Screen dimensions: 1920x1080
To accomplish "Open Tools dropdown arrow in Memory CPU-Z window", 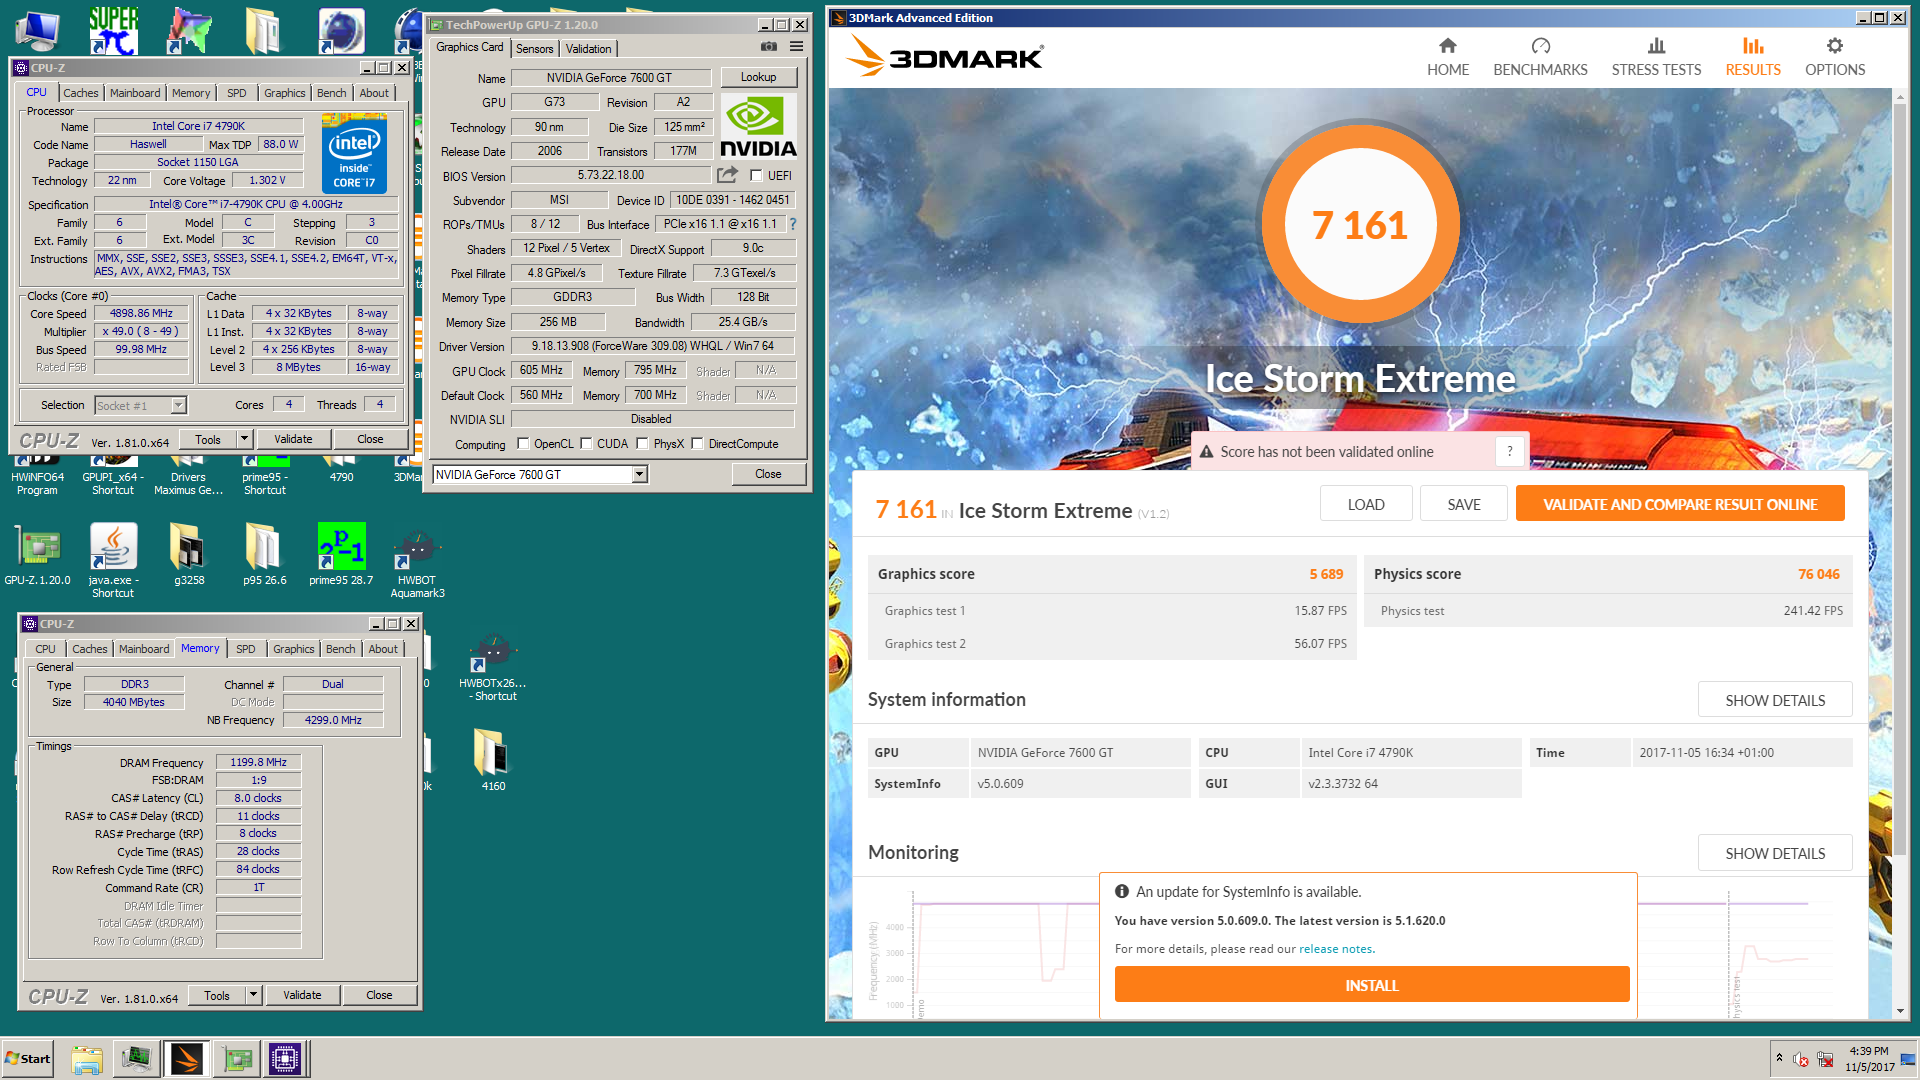I will 253,995.
